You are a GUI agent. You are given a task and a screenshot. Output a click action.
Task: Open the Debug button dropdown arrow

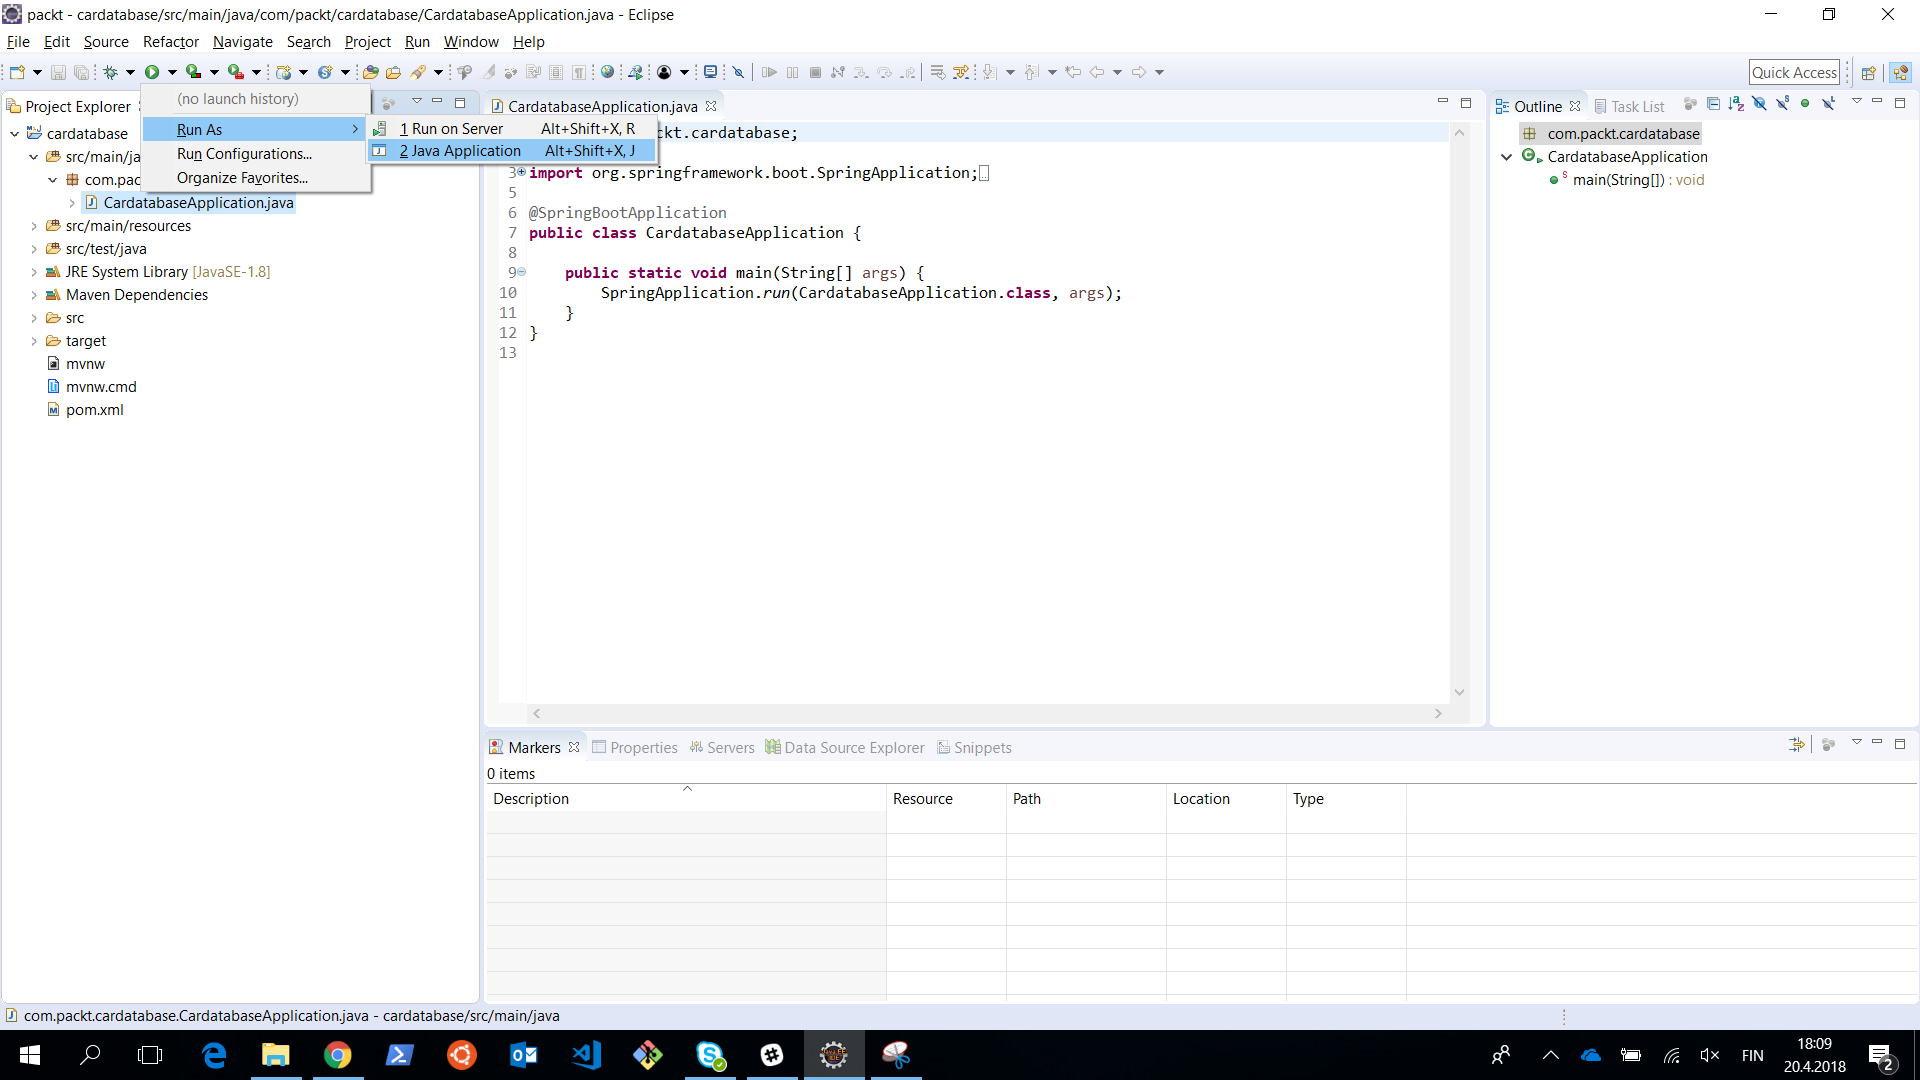[130, 72]
